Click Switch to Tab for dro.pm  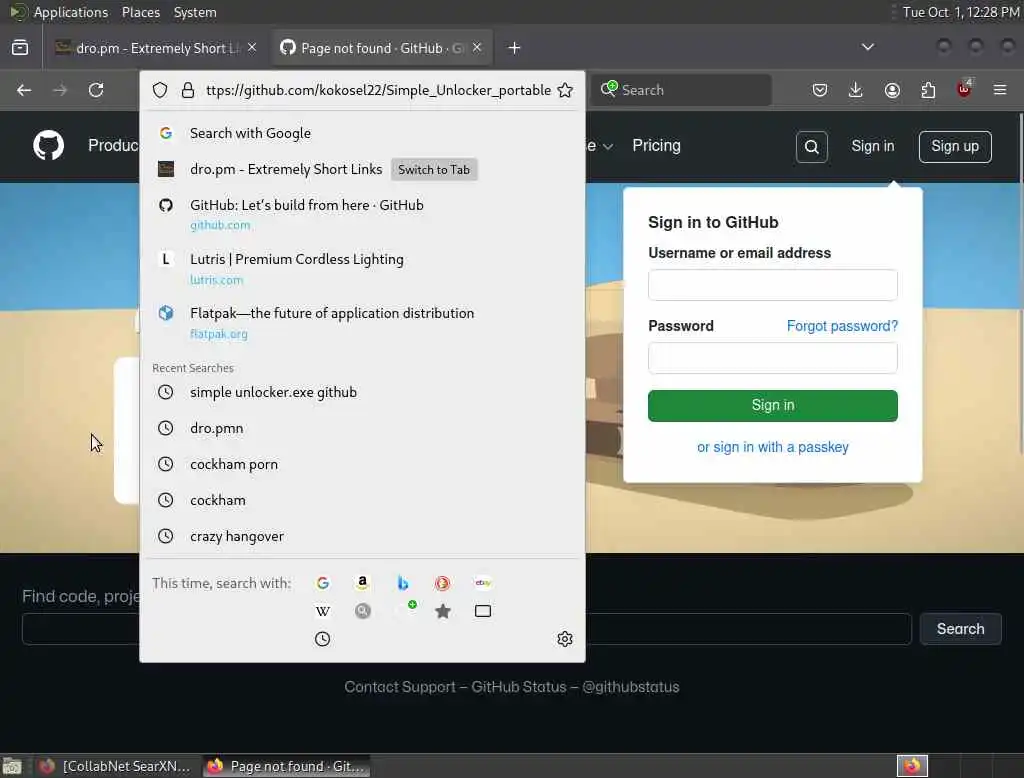point(434,169)
